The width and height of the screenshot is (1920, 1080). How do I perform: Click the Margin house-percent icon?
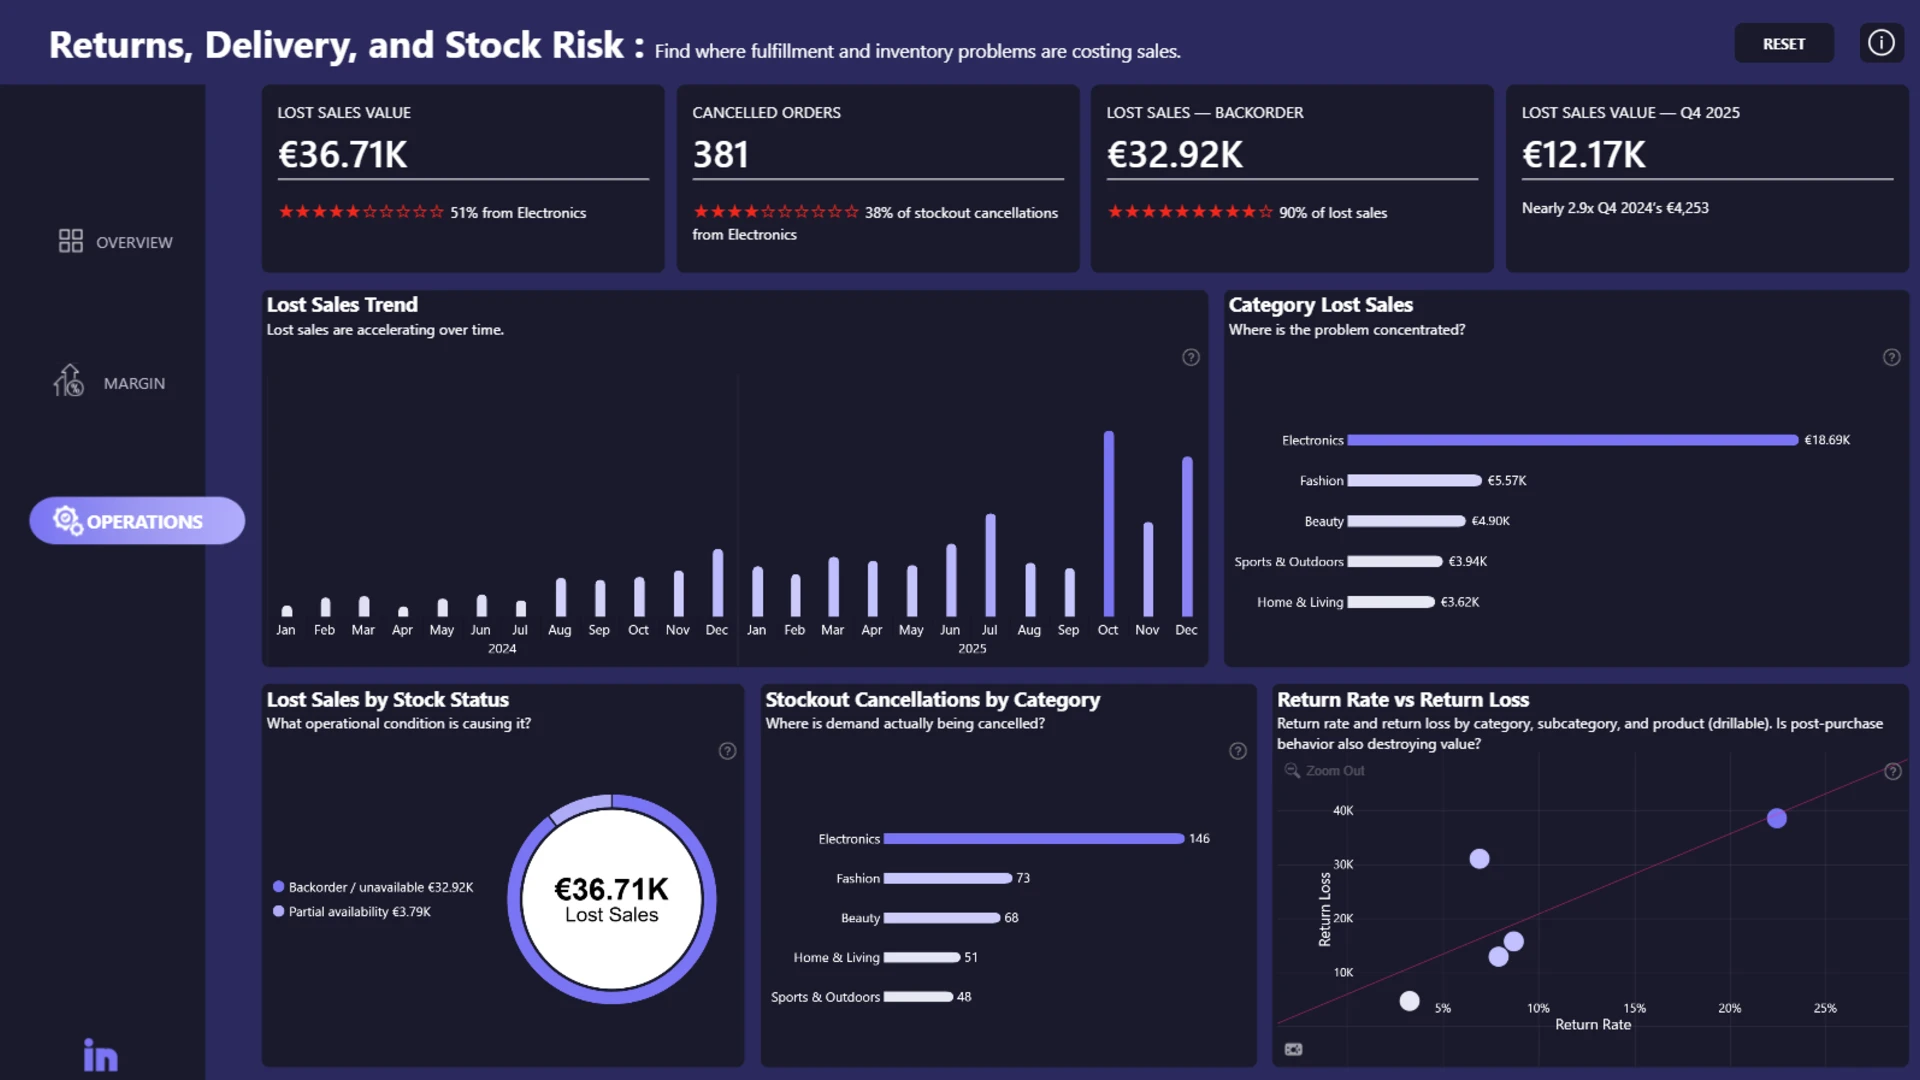(x=68, y=381)
